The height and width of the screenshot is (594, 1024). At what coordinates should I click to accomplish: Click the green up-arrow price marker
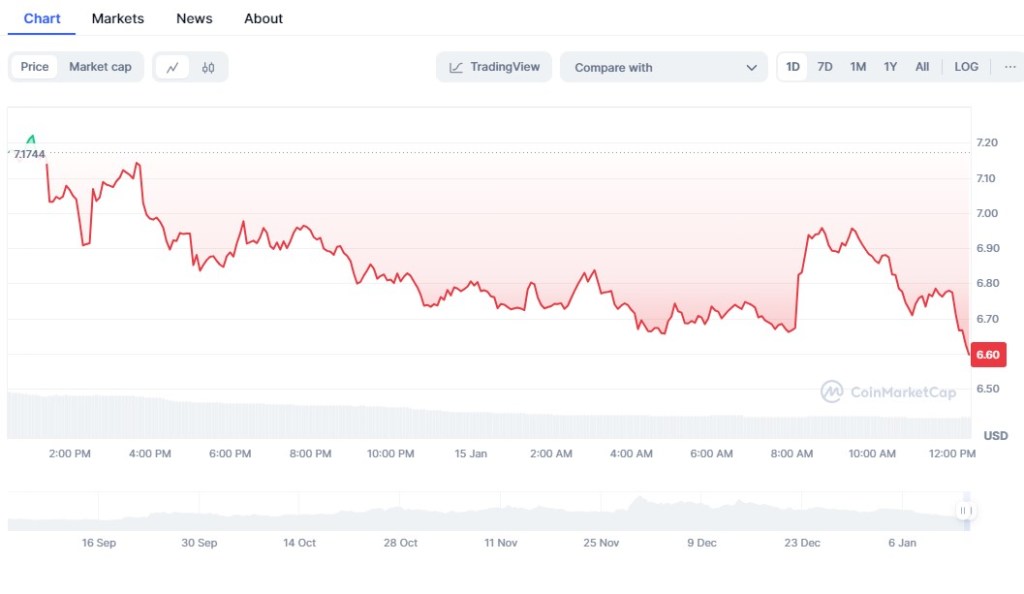point(30,139)
